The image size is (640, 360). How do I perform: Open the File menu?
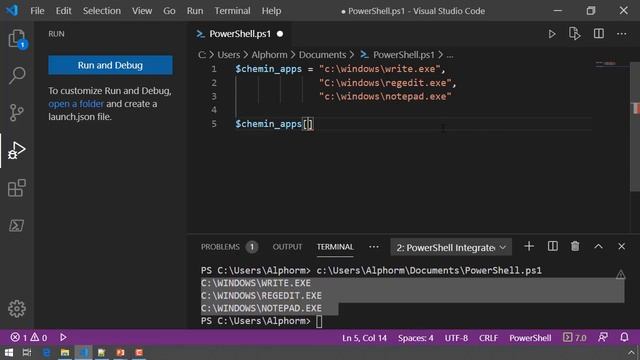point(37,11)
